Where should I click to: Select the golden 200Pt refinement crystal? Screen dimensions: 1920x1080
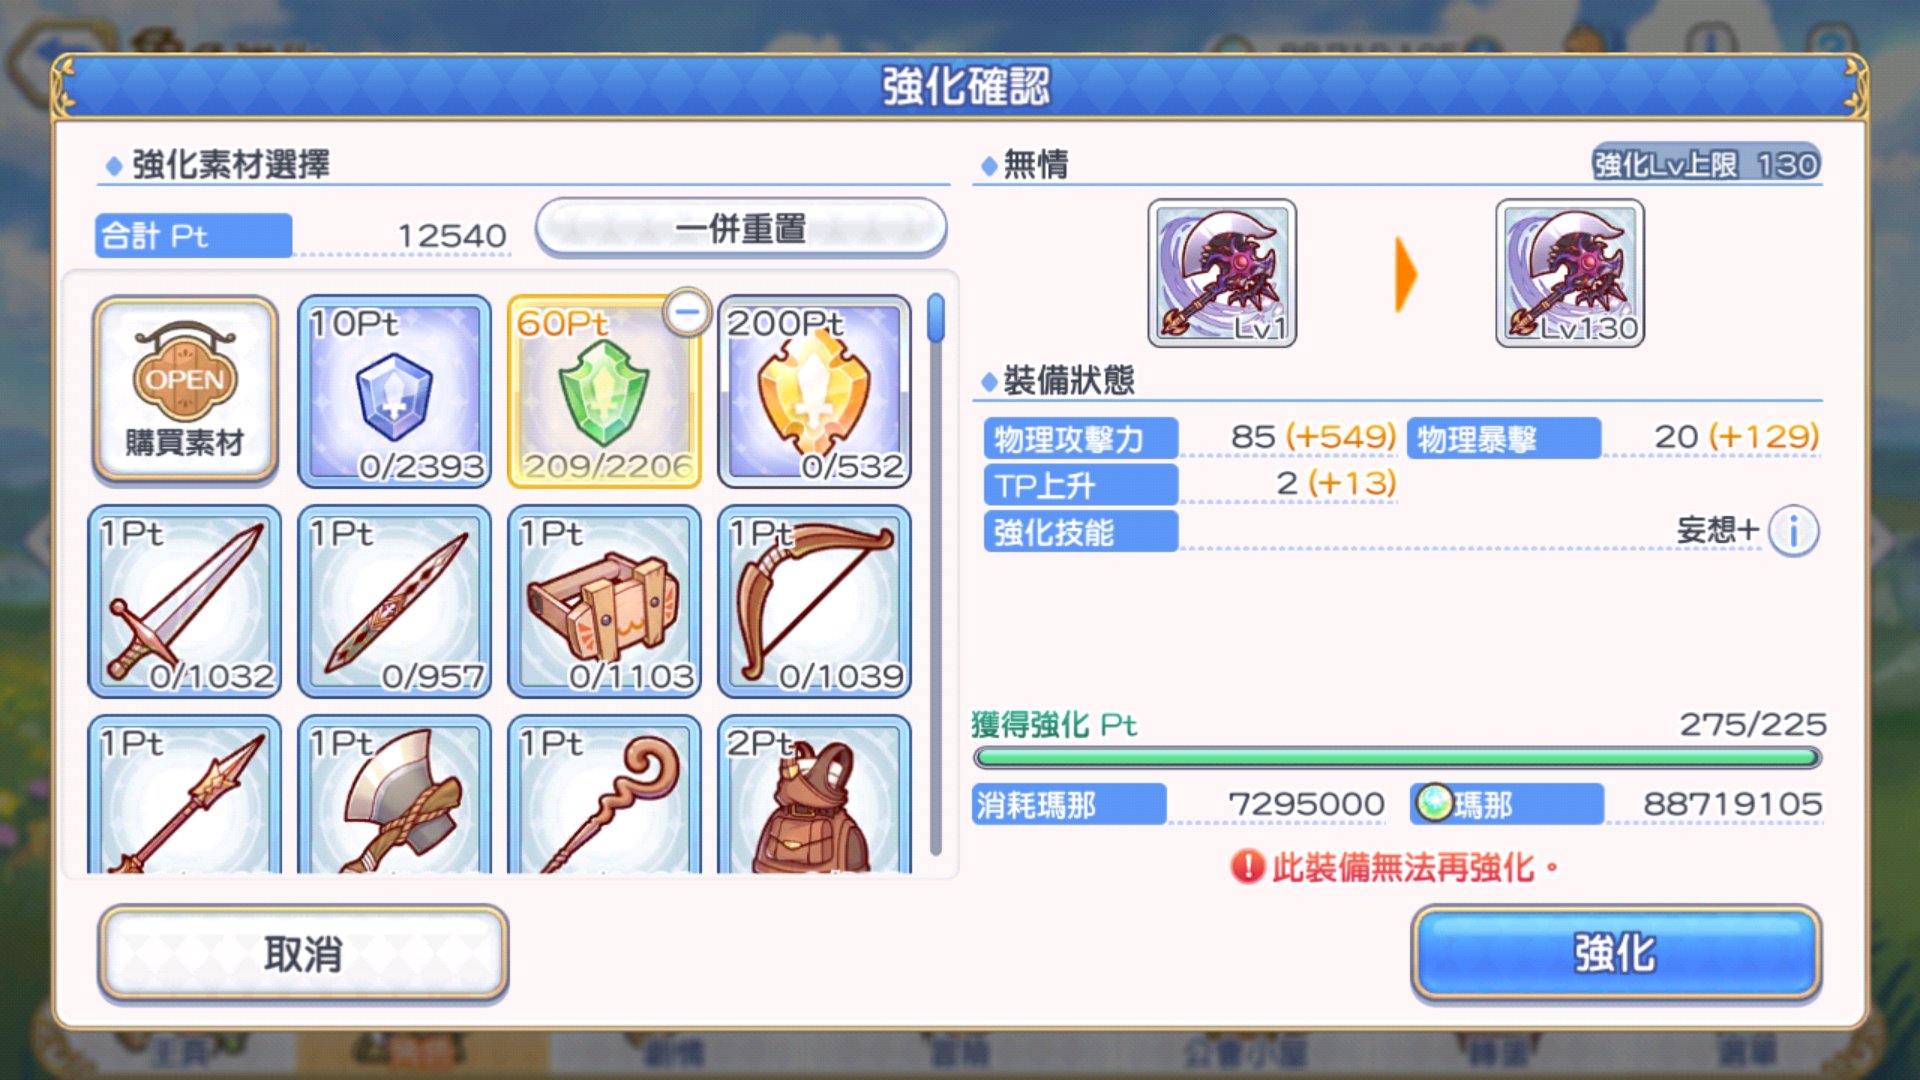coord(815,392)
